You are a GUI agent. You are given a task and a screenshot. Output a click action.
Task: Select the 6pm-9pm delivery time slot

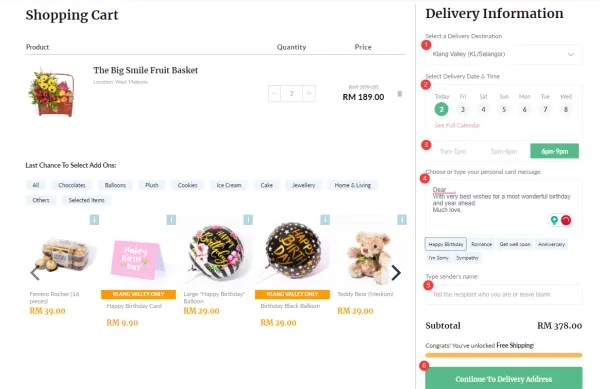[554, 151]
